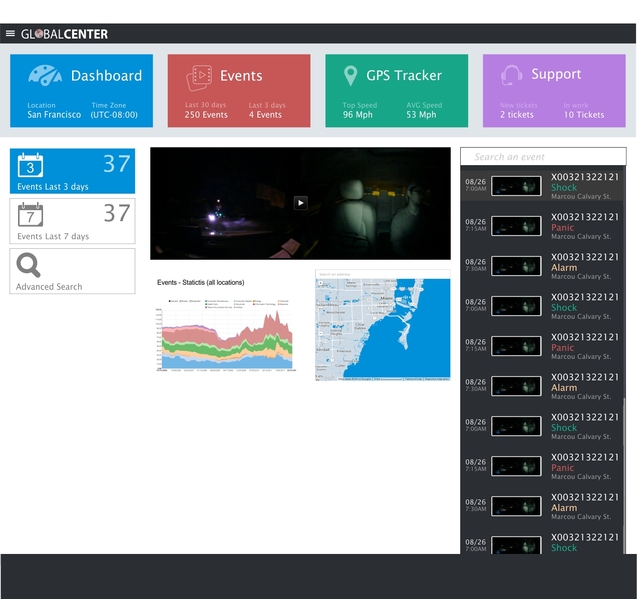Open the GPS Tracker card
Viewport: 637px width, 599px height.
(396, 91)
